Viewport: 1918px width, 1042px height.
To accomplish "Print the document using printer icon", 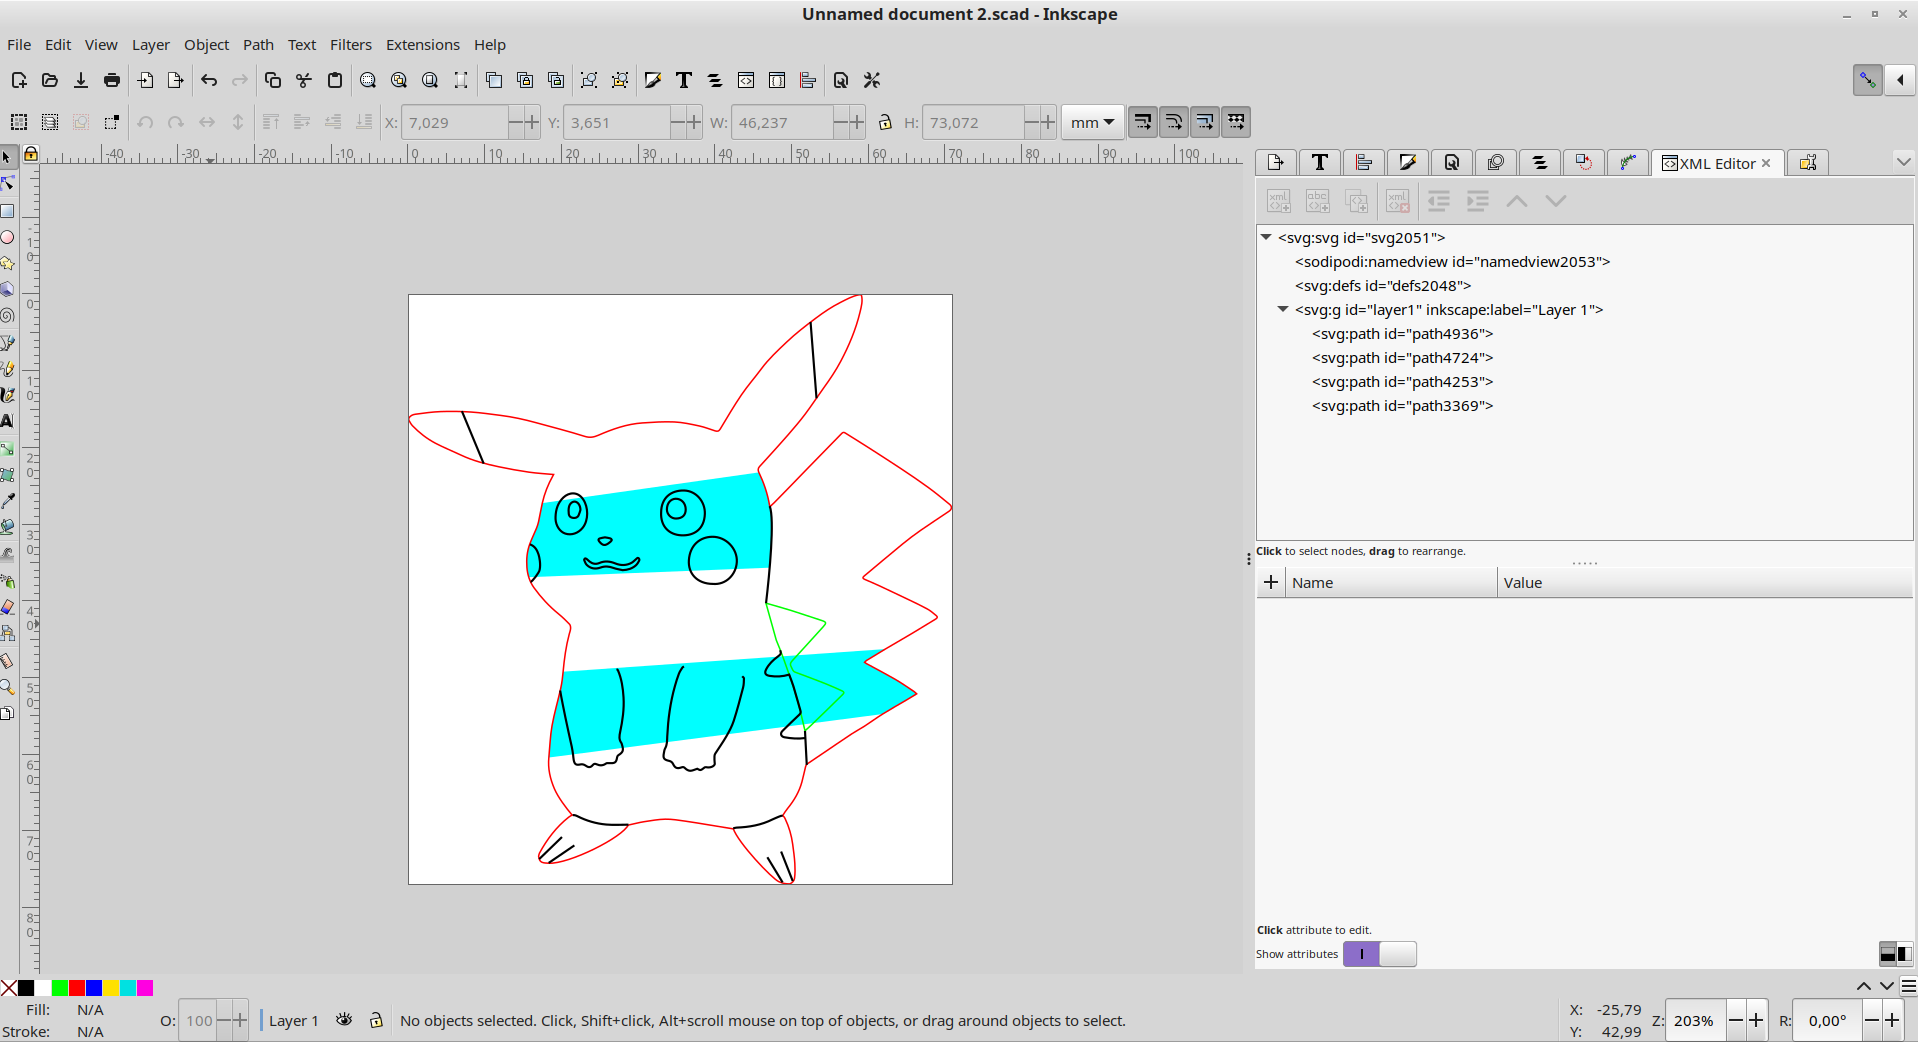I will tap(111, 80).
